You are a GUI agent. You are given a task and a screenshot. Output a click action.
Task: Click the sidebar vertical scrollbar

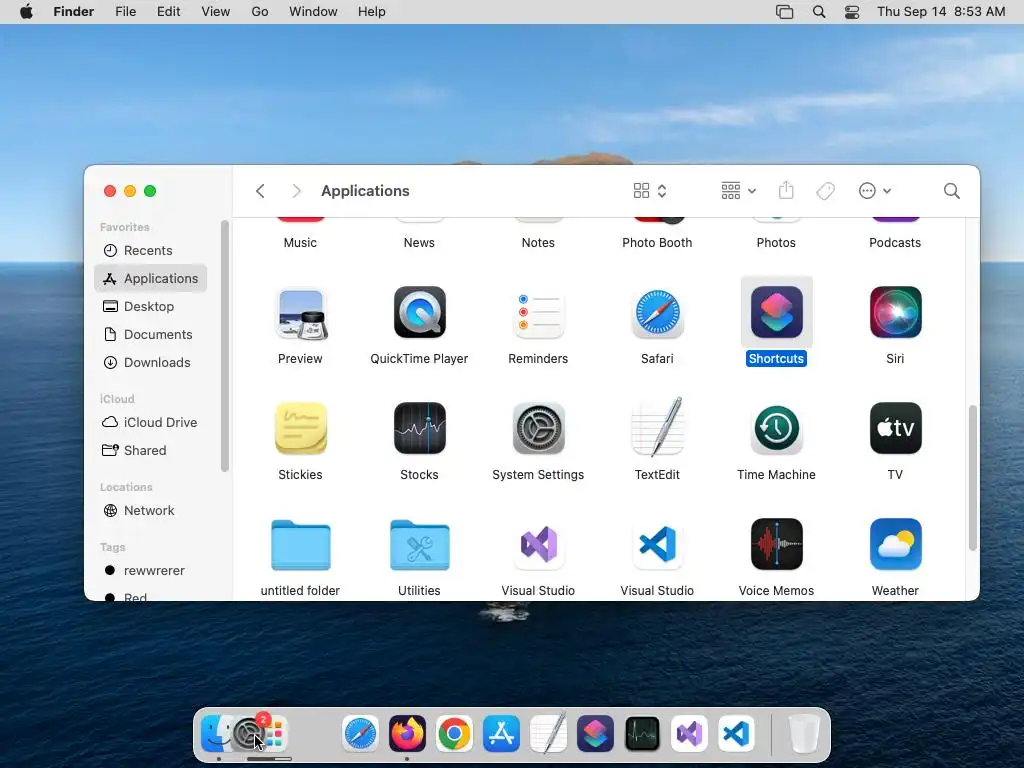coord(225,345)
